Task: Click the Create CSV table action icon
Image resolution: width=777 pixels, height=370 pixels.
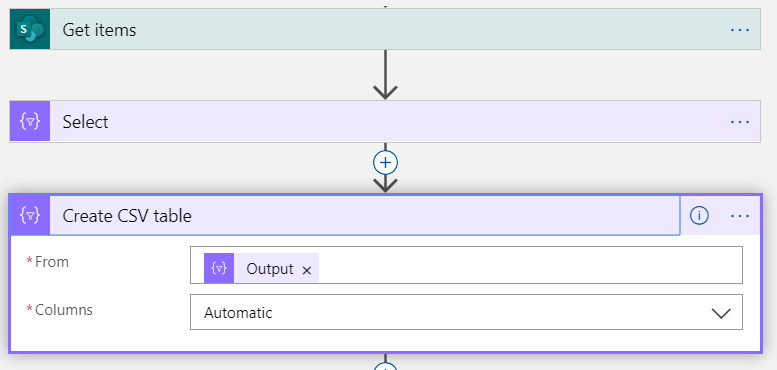Action: 30,215
